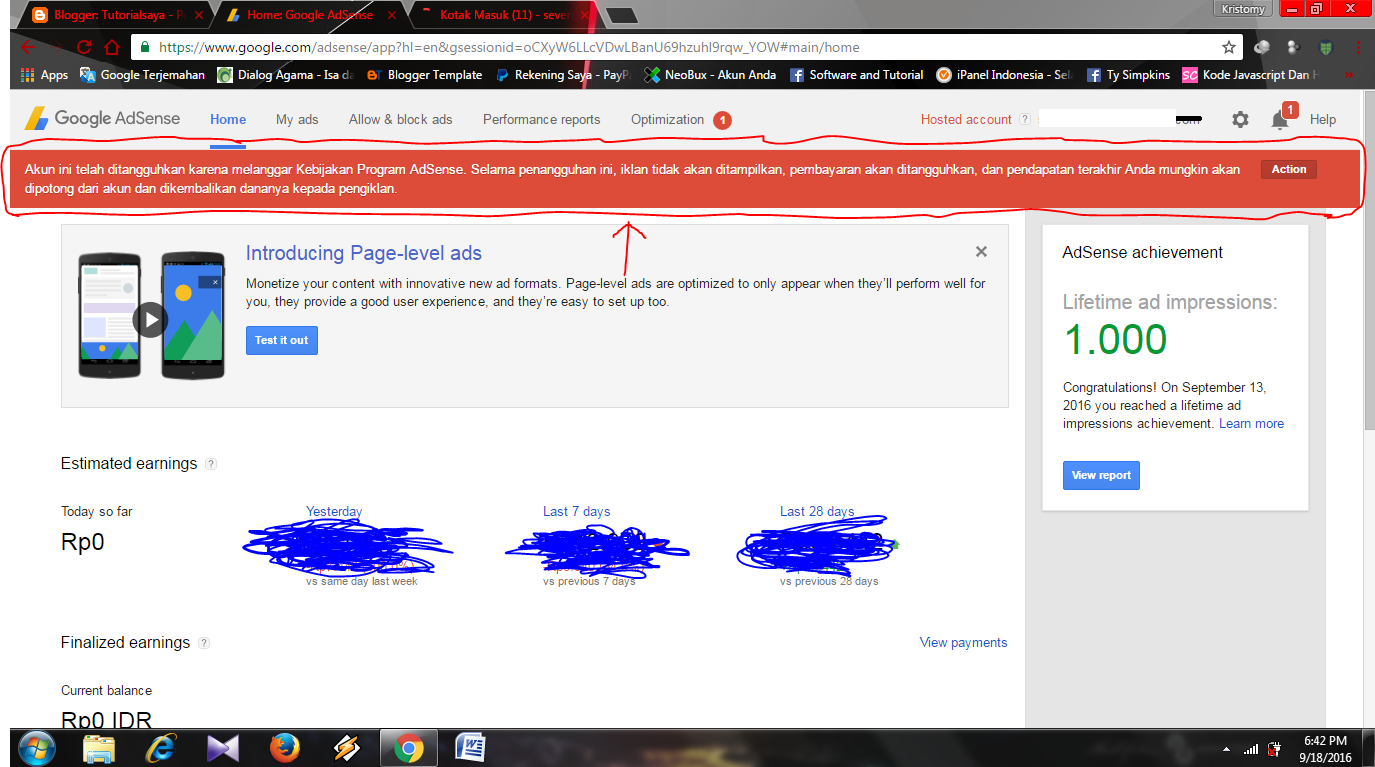The height and width of the screenshot is (767, 1375).
Task: Click the Google AdSense logo
Action: click(x=103, y=118)
